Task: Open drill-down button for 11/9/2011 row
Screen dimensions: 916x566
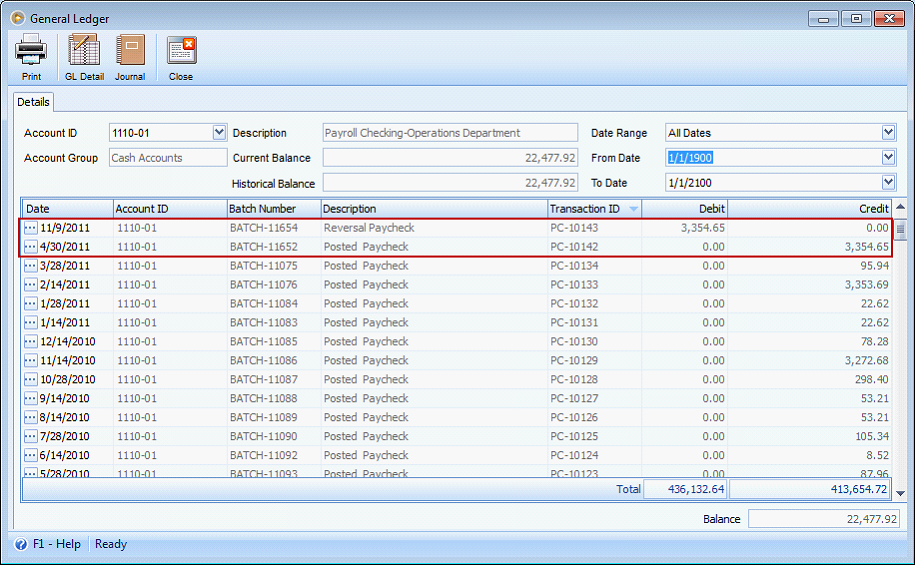Action: point(30,228)
